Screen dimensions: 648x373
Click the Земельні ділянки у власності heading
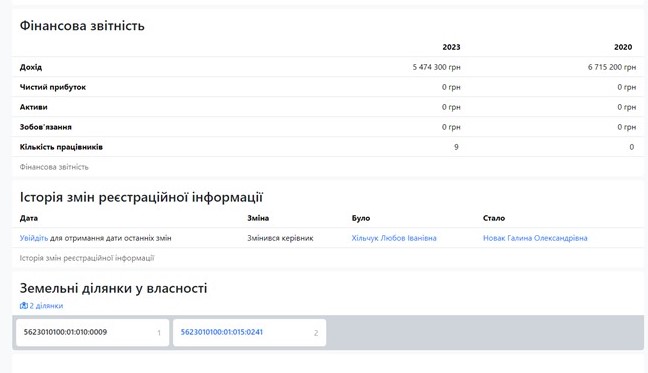[113, 288]
